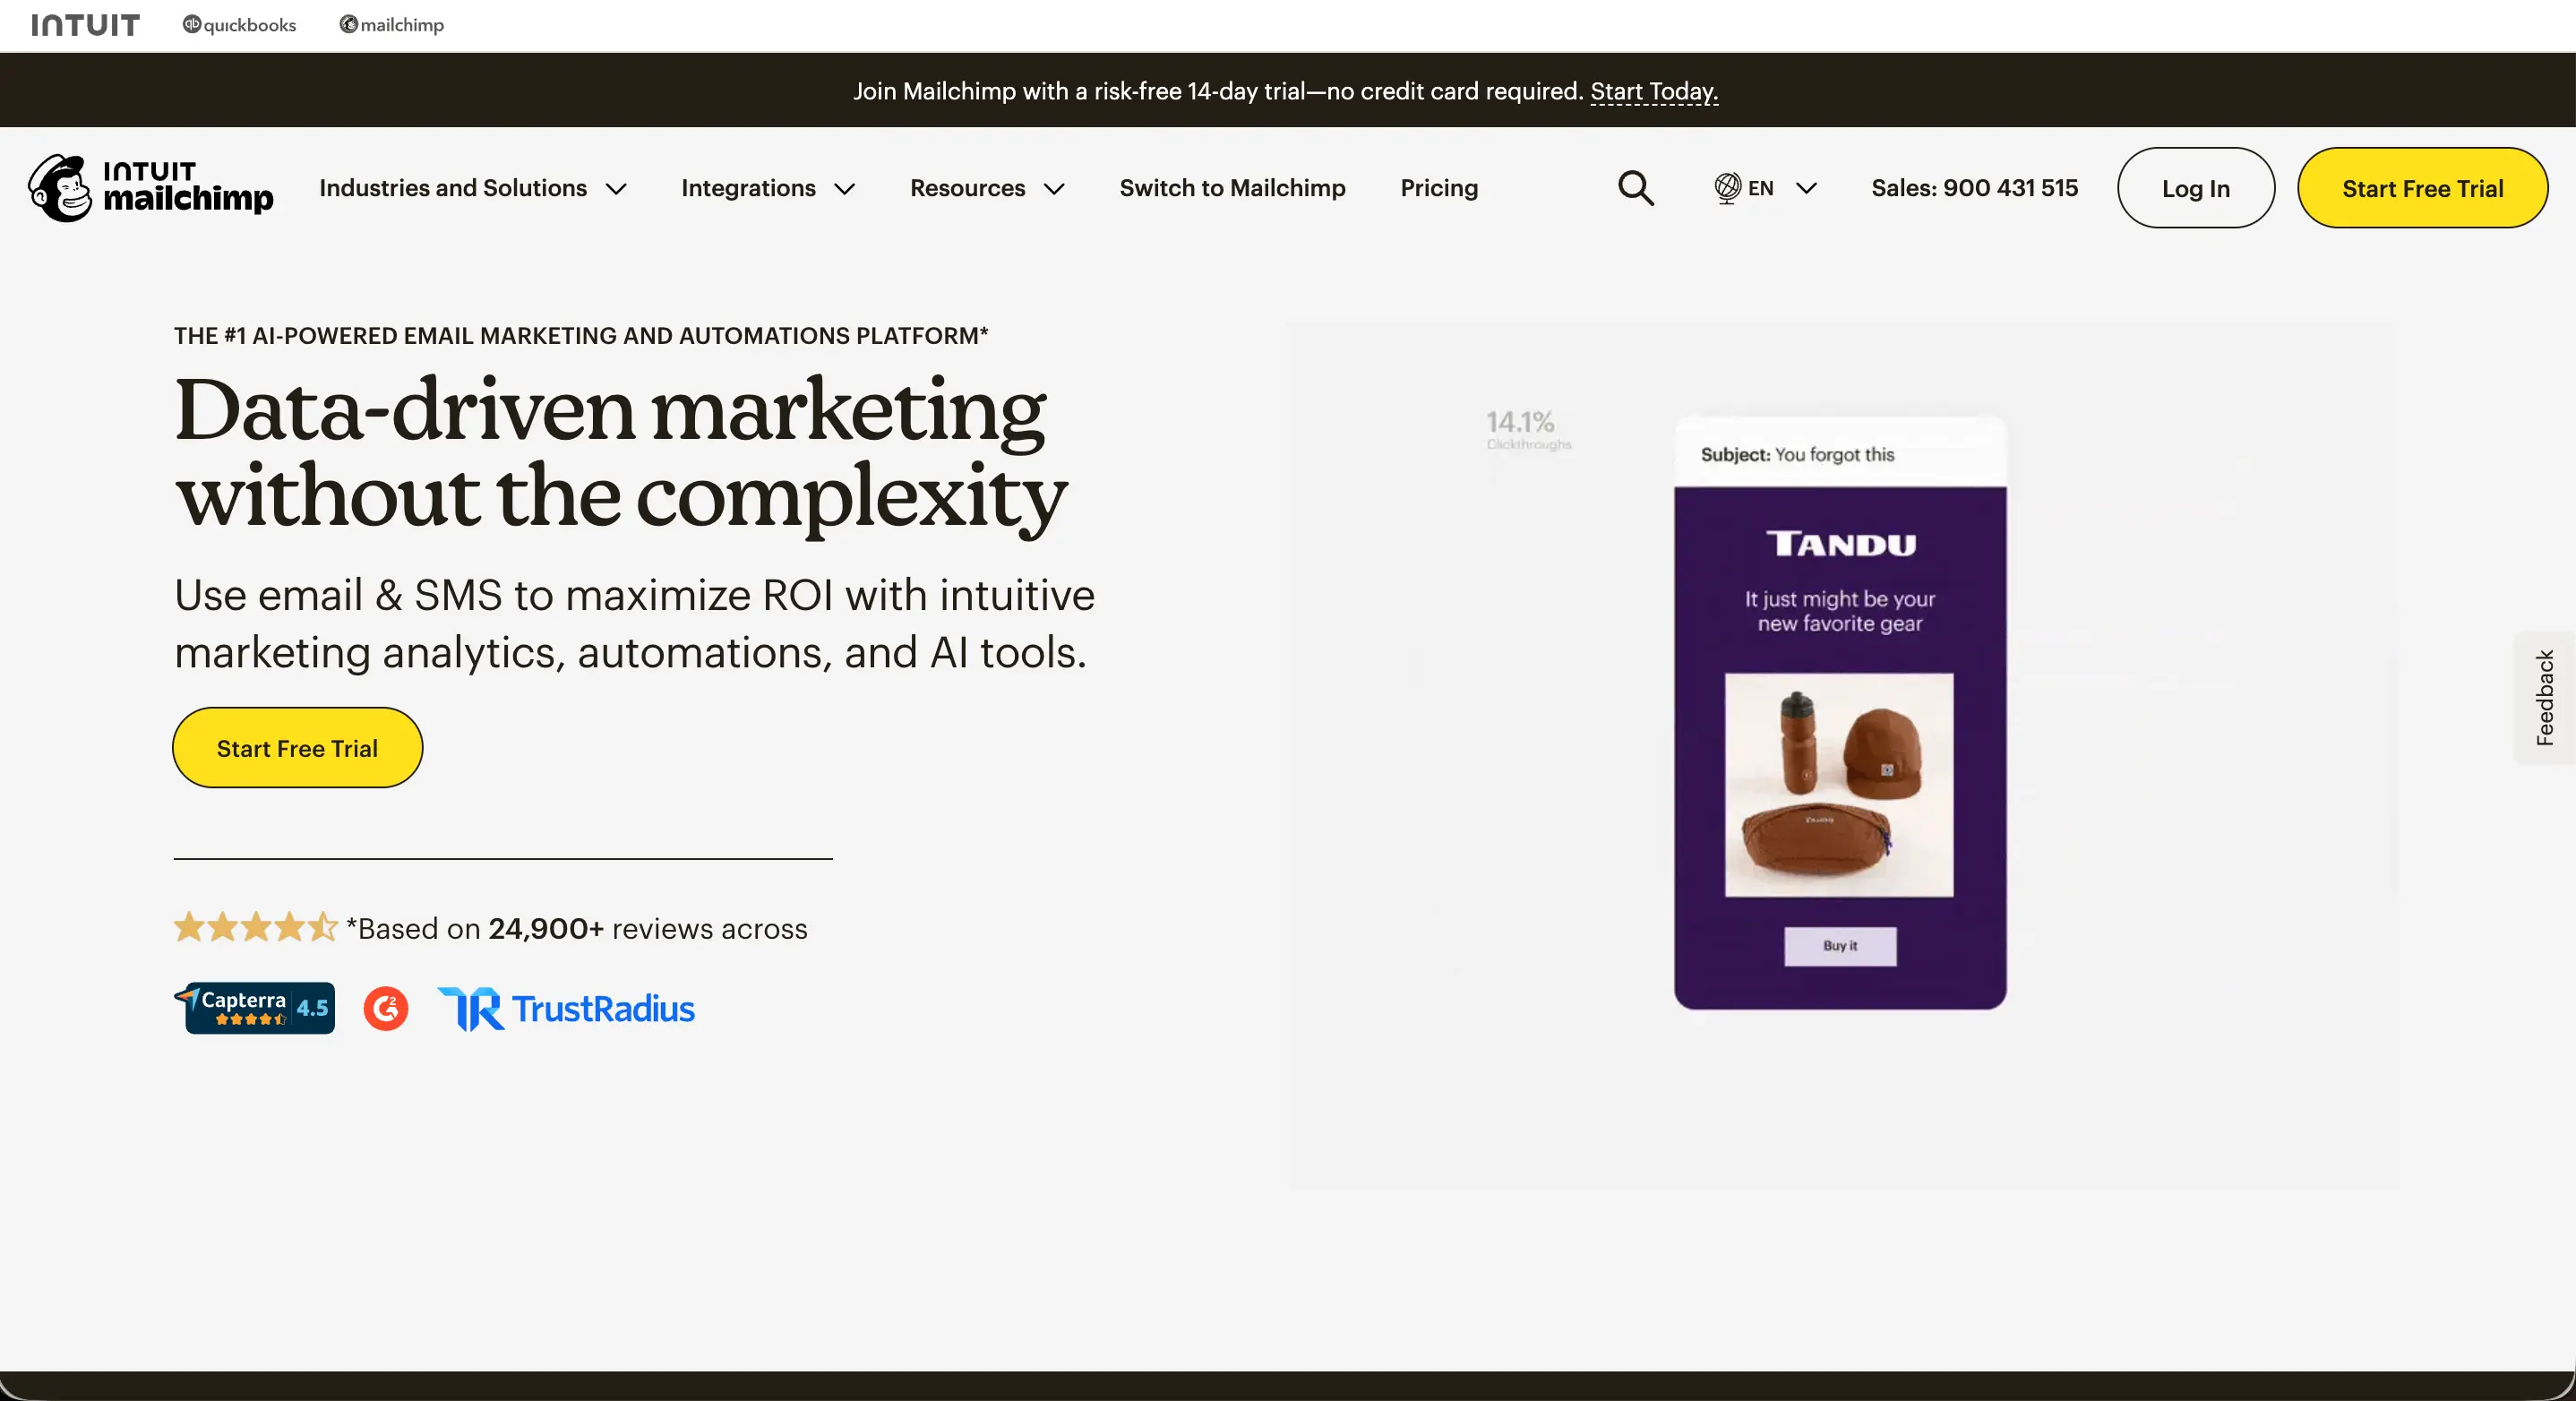Click the Capterra 4.5 rating badge
Image resolution: width=2576 pixels, height=1401 pixels.
pos(256,1008)
